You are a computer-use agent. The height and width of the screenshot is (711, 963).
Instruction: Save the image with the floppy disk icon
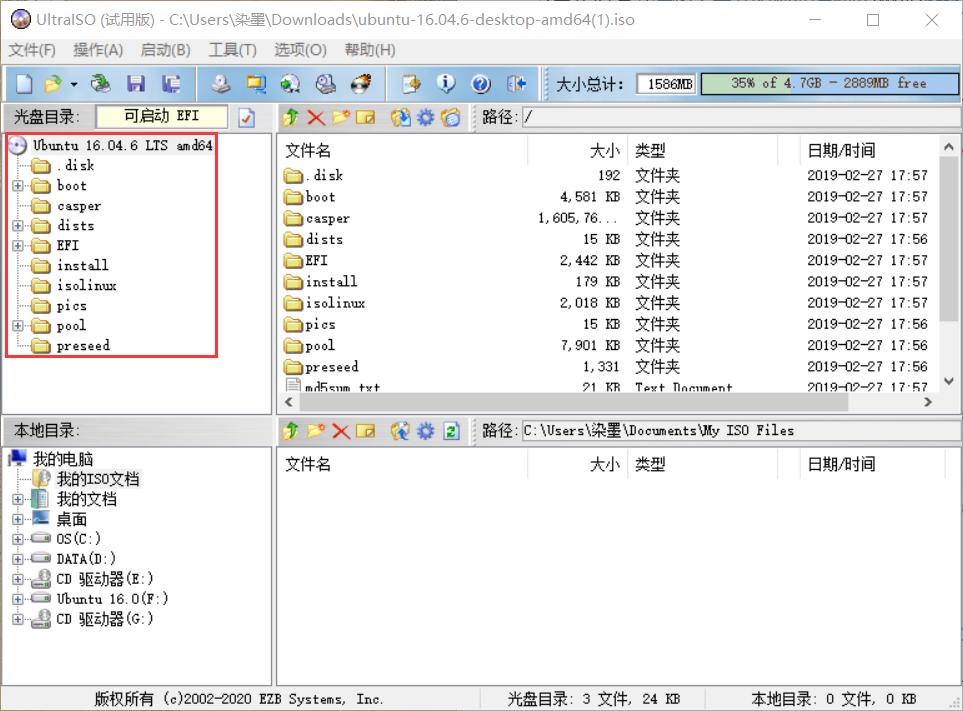tap(136, 84)
